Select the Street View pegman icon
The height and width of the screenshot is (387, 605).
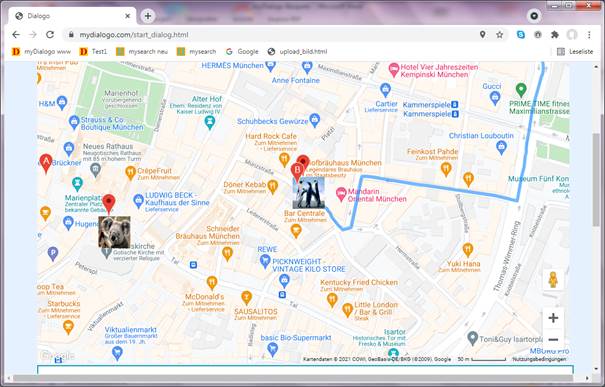(x=553, y=279)
